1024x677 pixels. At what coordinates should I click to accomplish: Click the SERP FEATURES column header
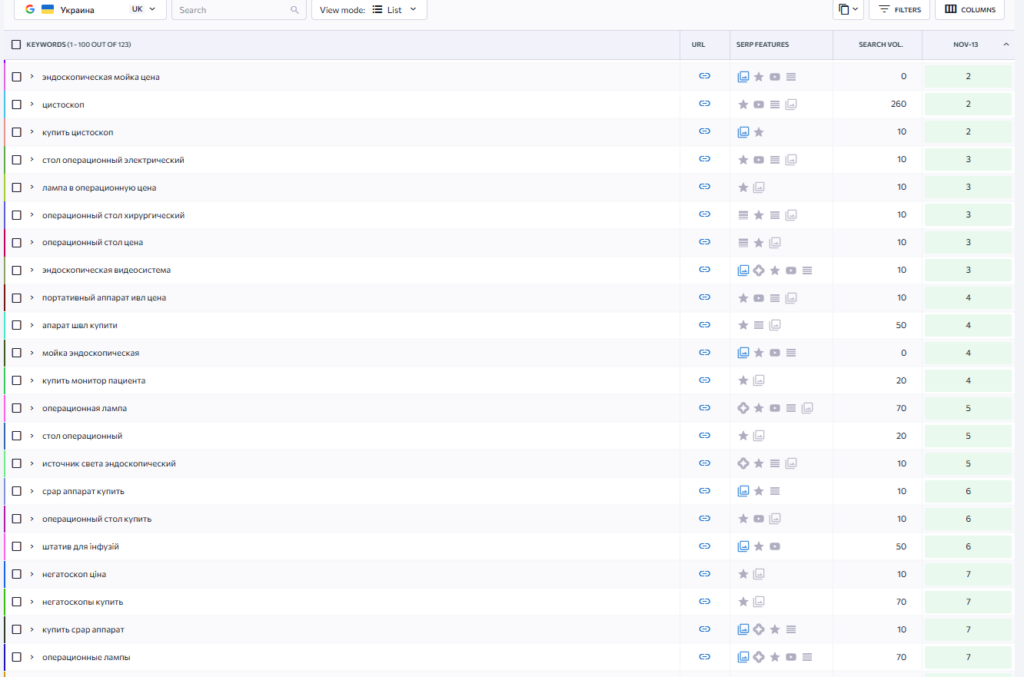click(x=762, y=44)
